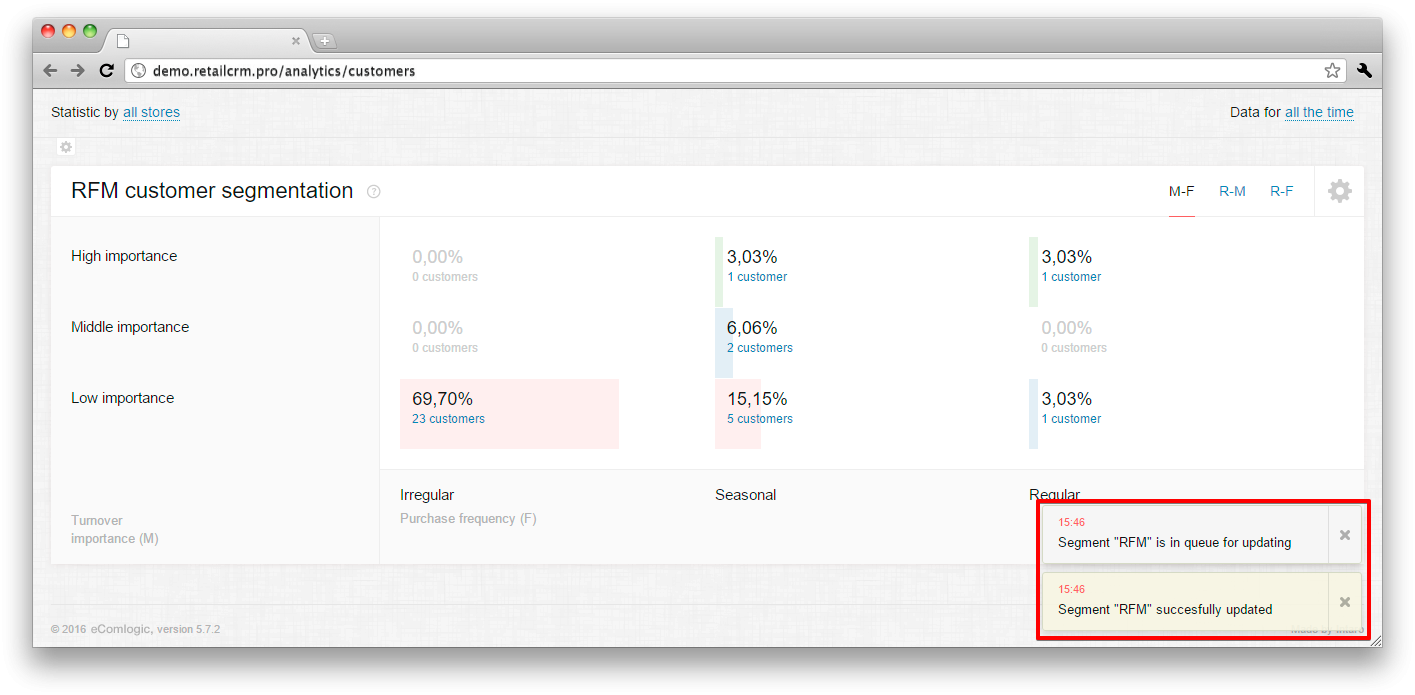Image resolution: width=1415 pixels, height=695 pixels.
Task: Click the 6,06% value
Action: (x=752, y=328)
